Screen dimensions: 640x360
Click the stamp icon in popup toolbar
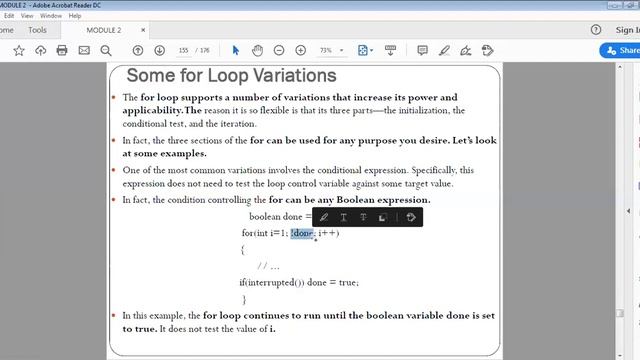pyautogui.click(x=411, y=217)
